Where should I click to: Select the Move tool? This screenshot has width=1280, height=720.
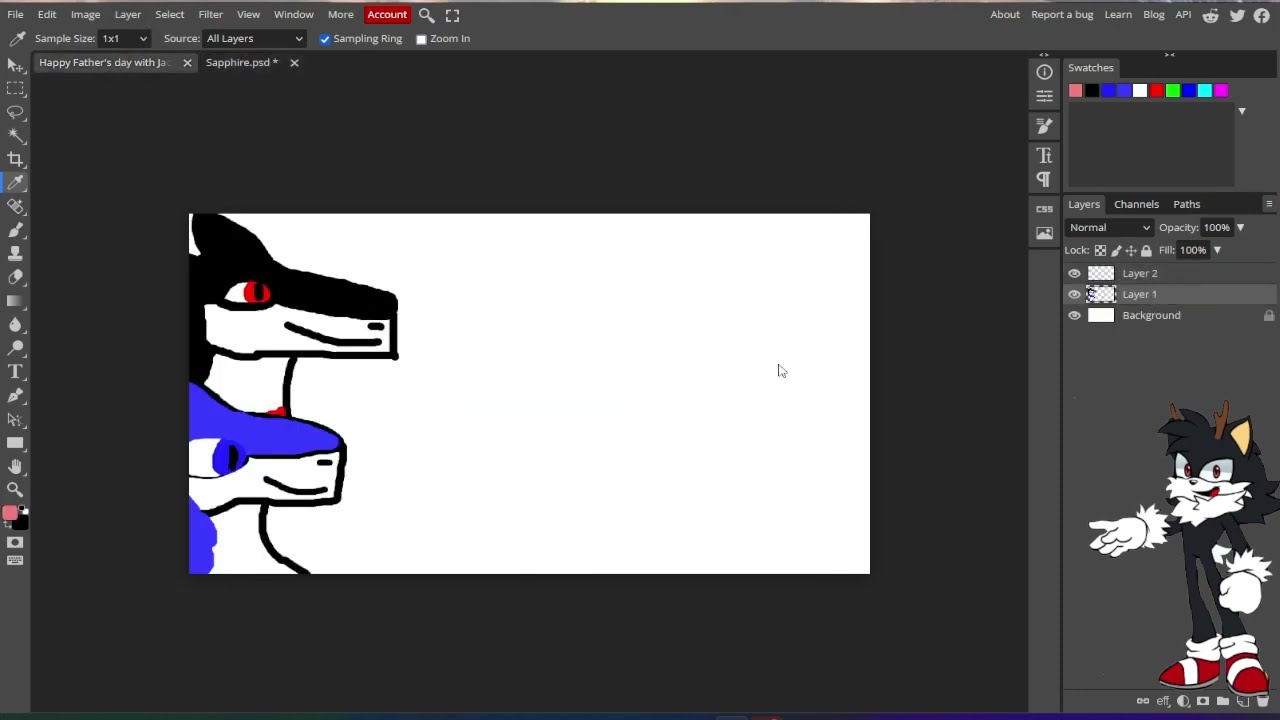(15, 65)
